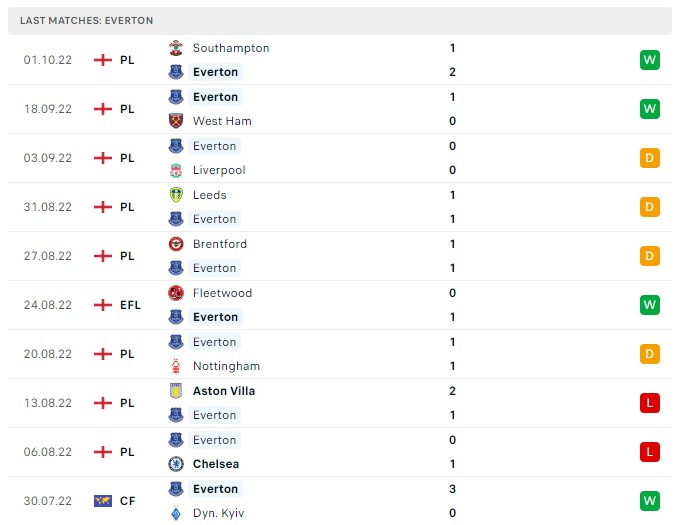Click the orange D badge for Liverpool match
Viewport: 681px width, 525px height.
[x=650, y=158]
